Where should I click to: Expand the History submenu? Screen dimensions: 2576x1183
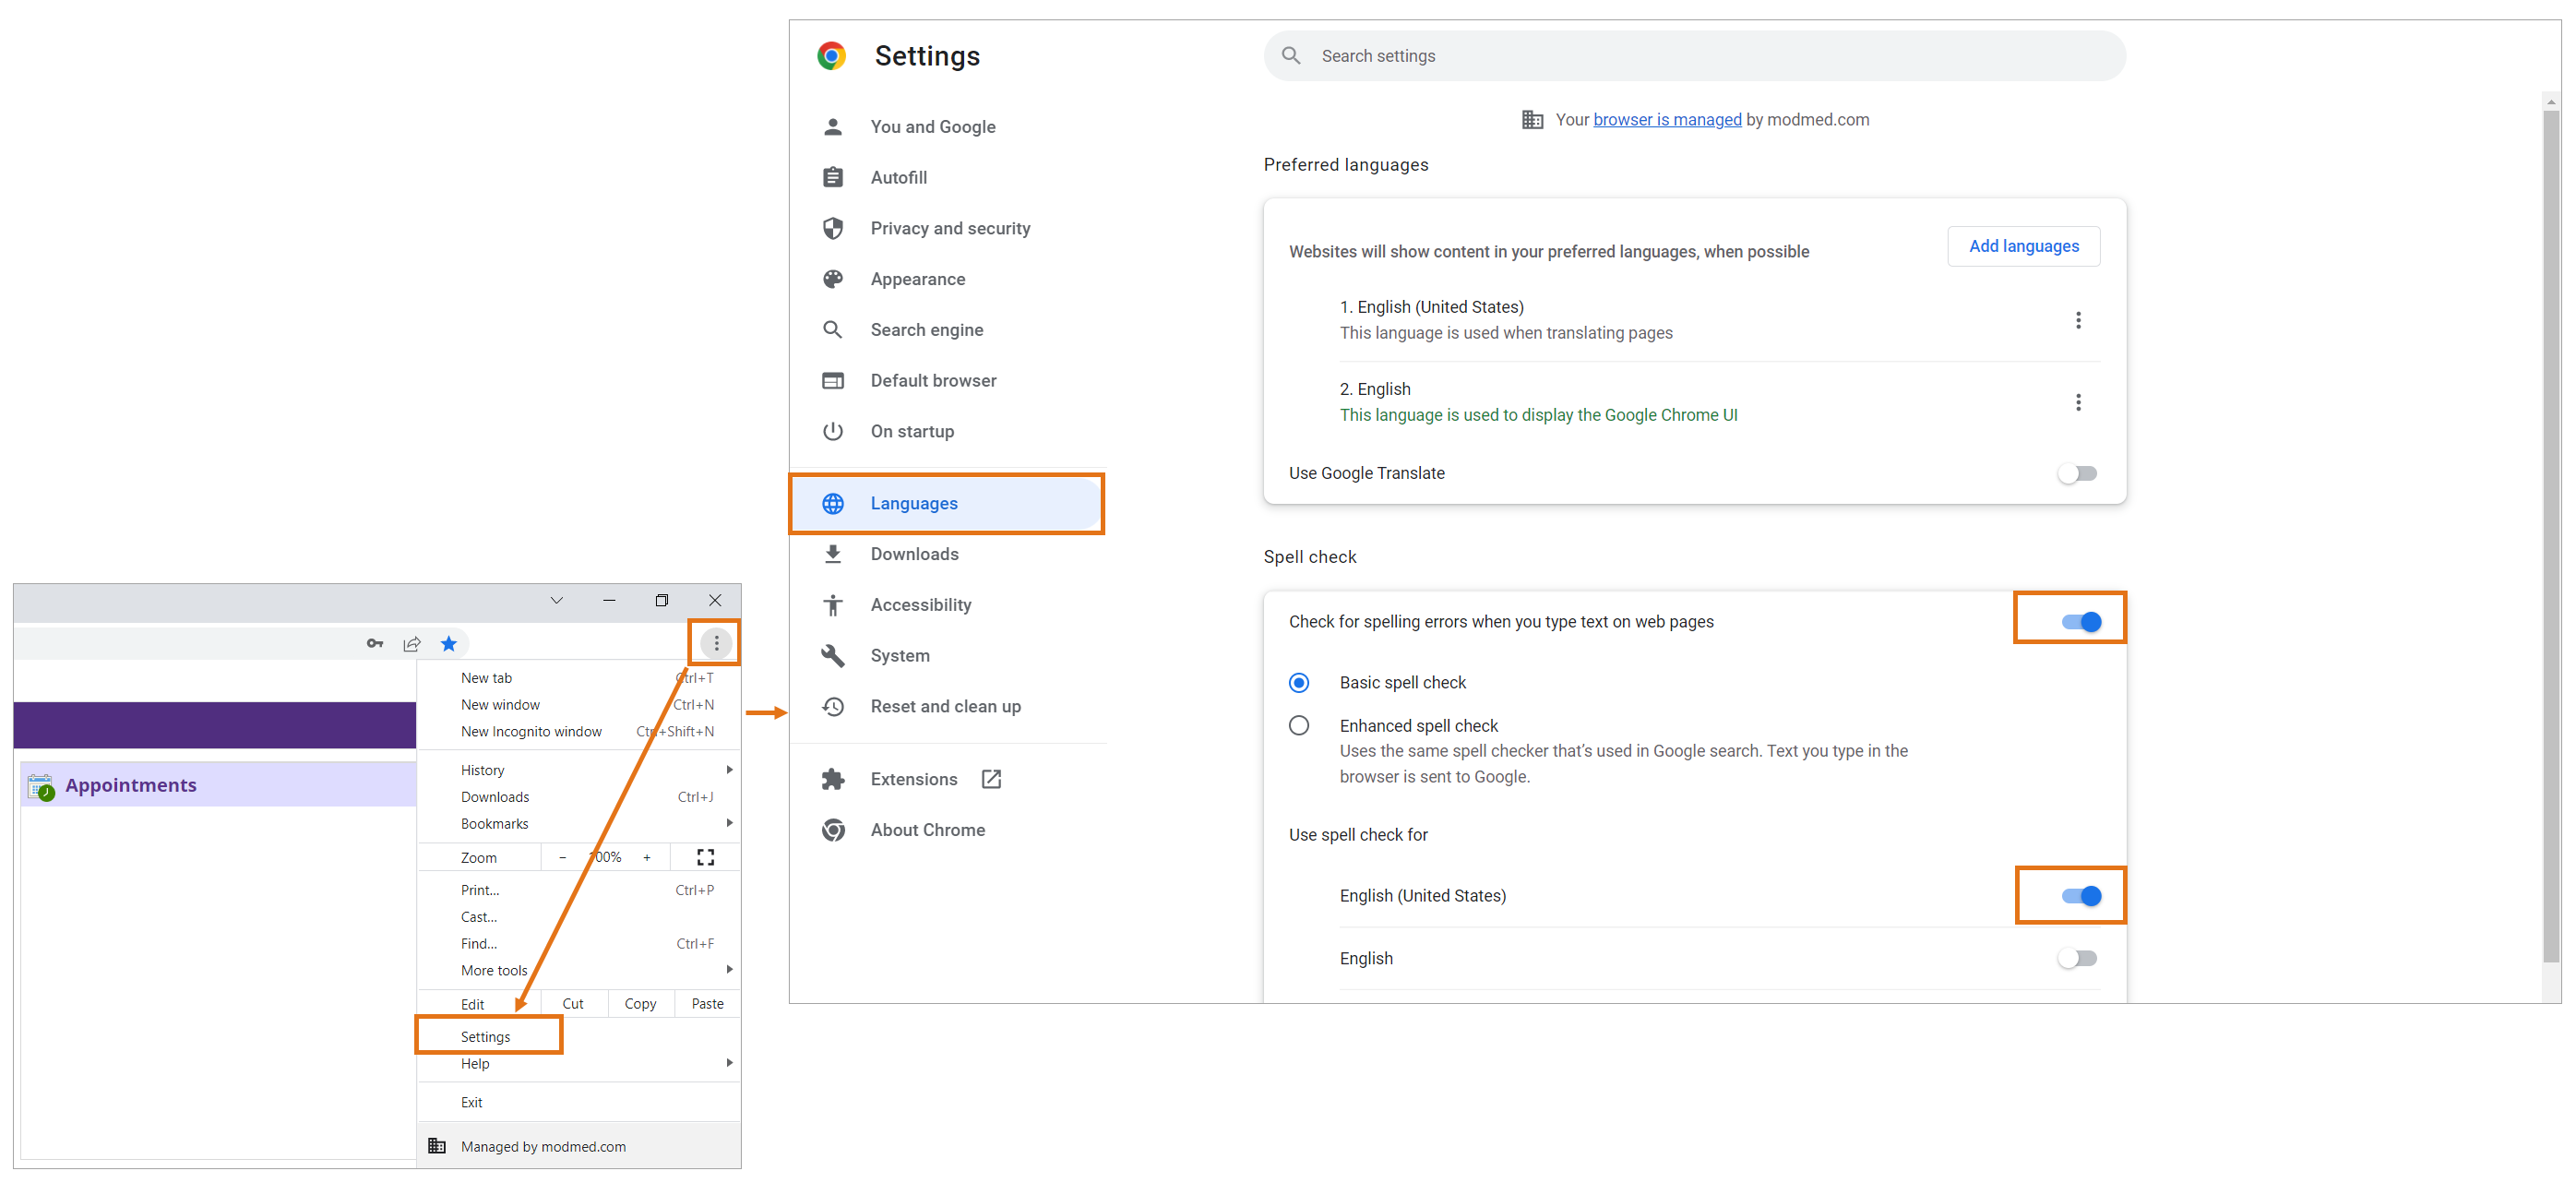pos(729,770)
